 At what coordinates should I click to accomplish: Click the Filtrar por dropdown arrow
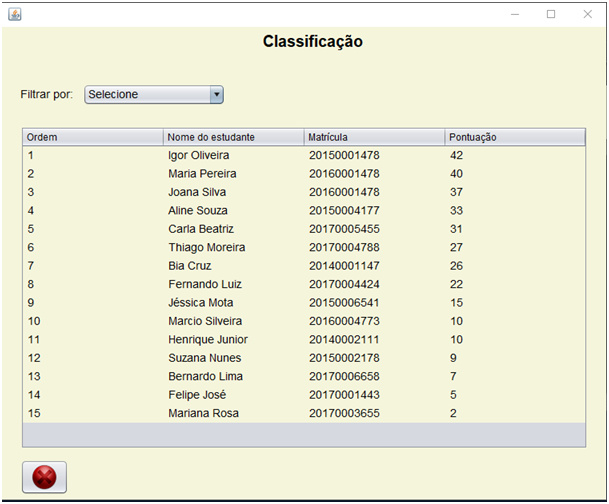tap(217, 94)
